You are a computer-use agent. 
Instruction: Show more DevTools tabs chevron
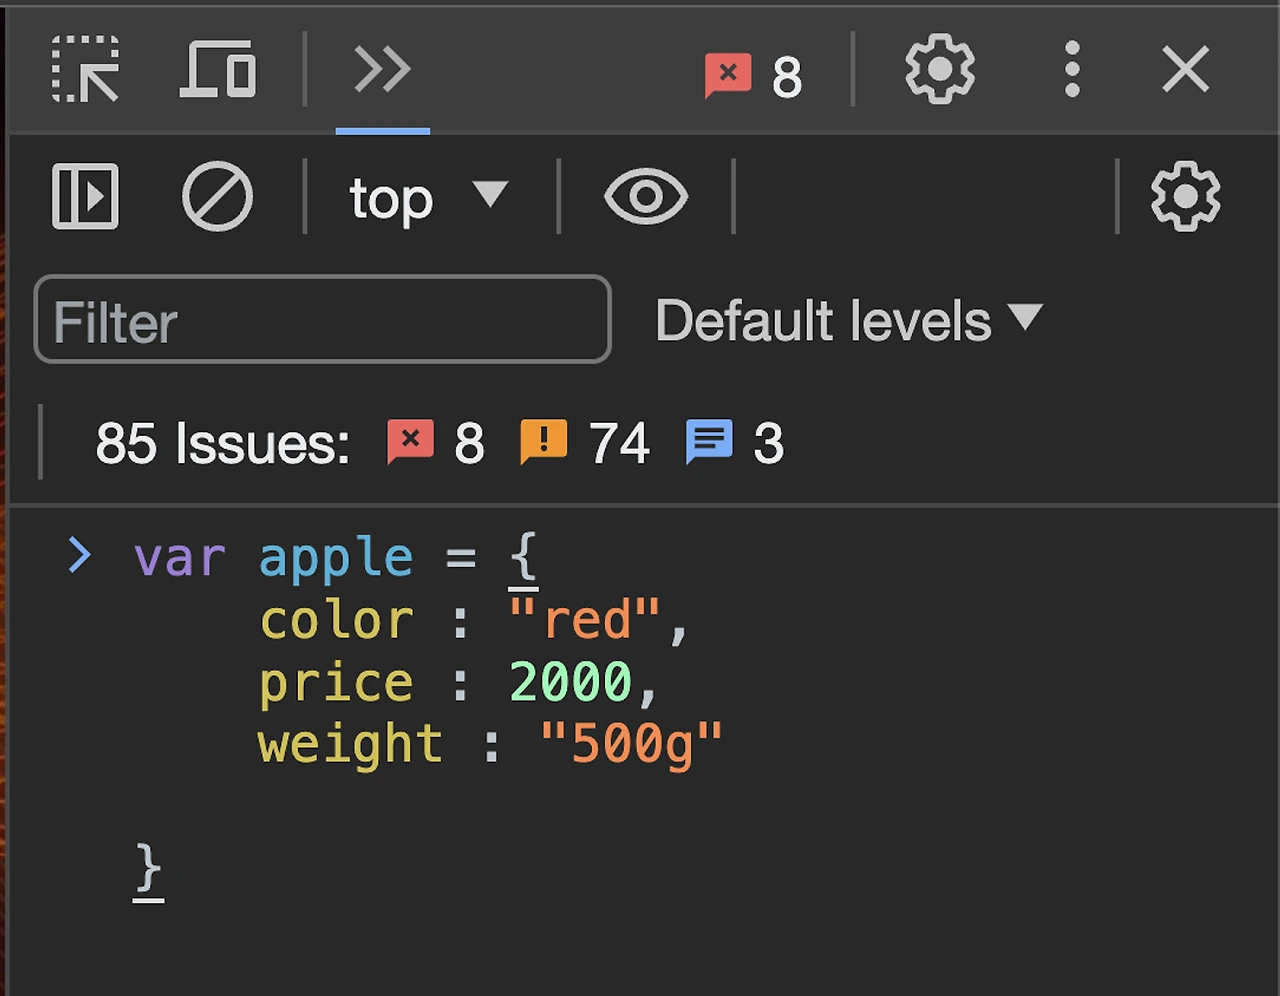[x=382, y=70]
